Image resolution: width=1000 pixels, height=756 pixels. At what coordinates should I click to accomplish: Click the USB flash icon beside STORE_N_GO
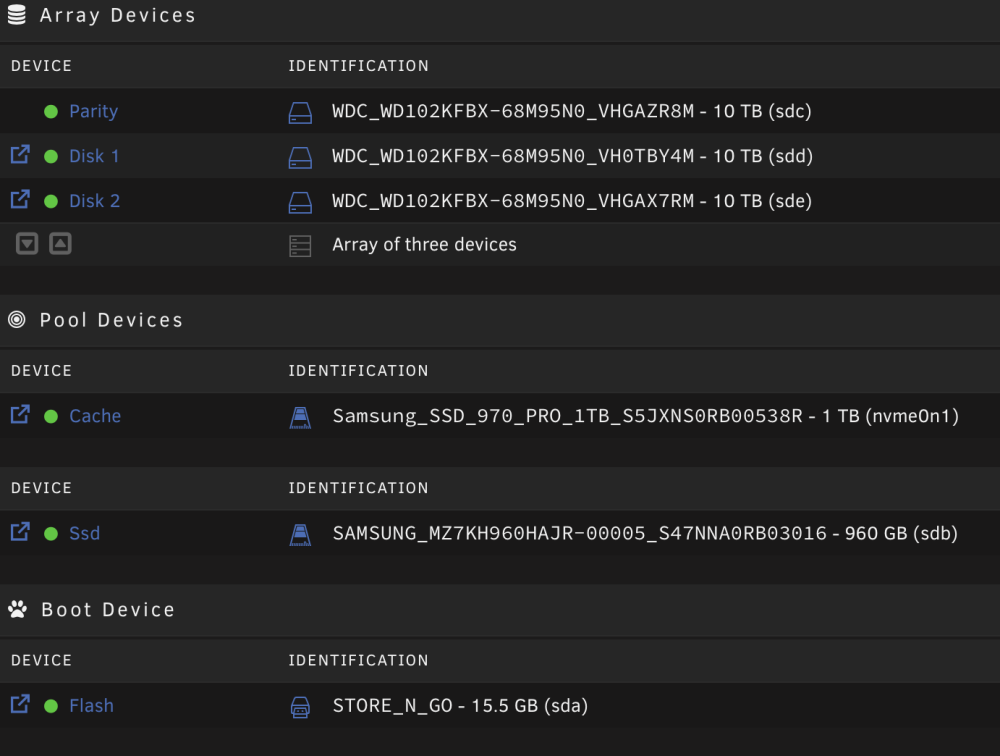click(x=300, y=708)
